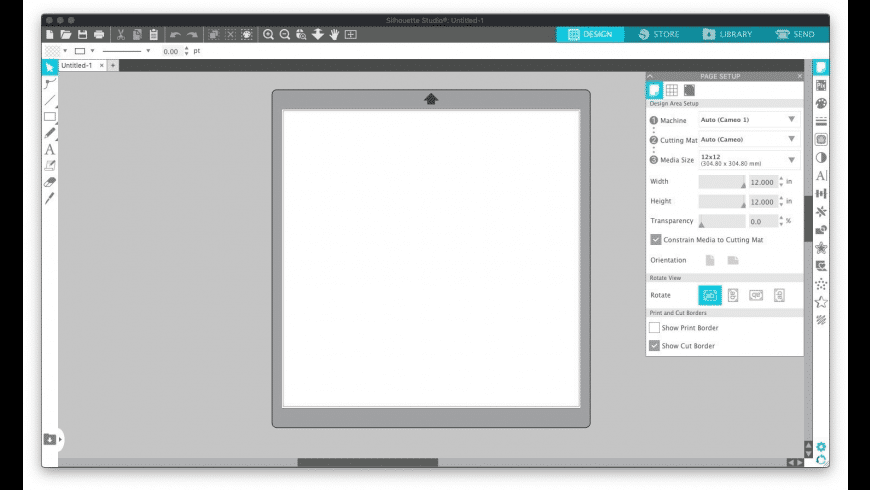Open the PixScan panel icon

click(x=821, y=85)
